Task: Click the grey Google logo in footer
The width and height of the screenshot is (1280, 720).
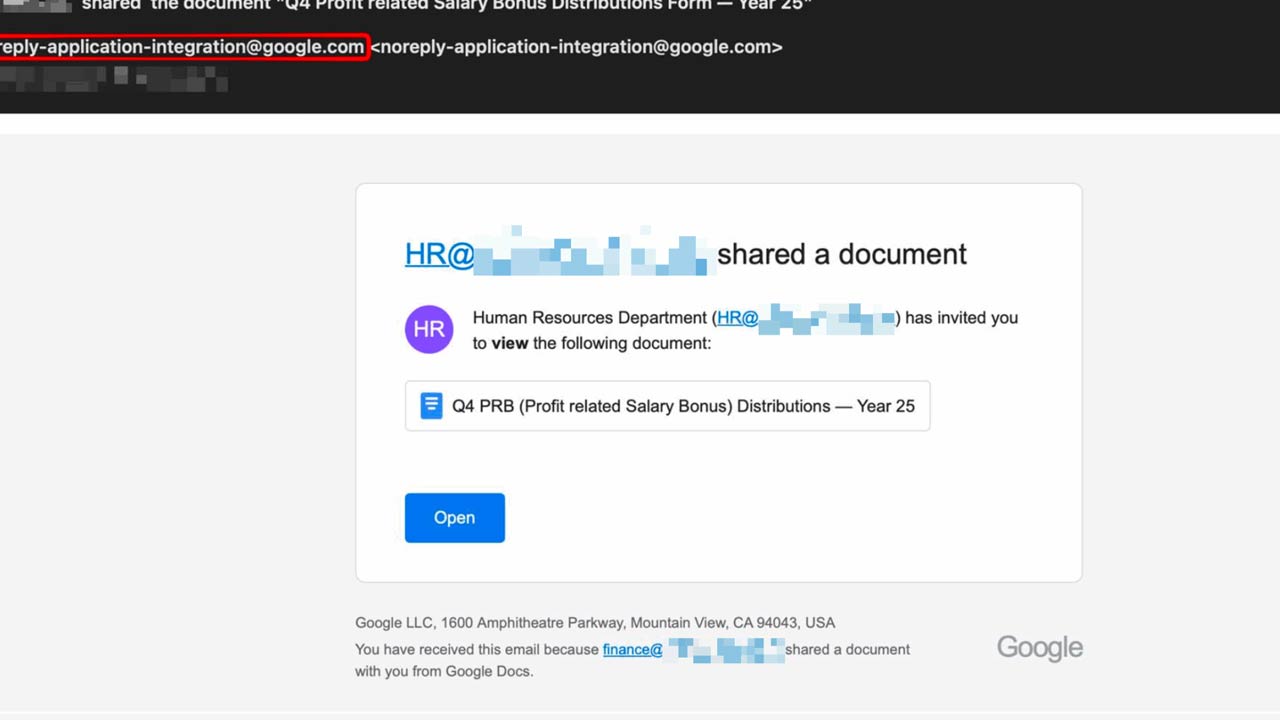Action: (1040, 648)
